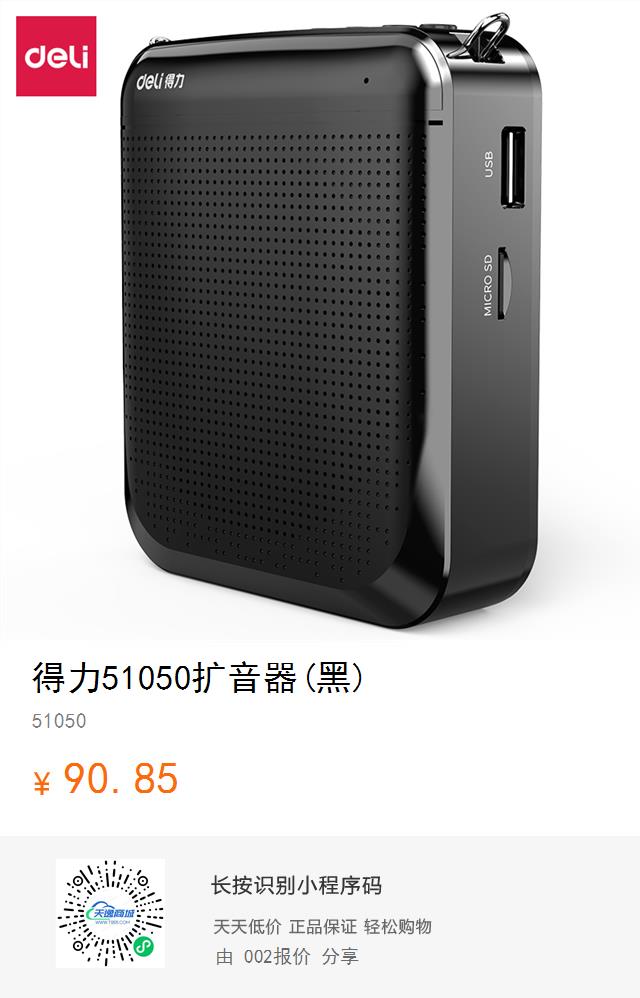The image size is (640, 998).
Task: Click the small microphone hole on speaker
Action: click(366, 81)
